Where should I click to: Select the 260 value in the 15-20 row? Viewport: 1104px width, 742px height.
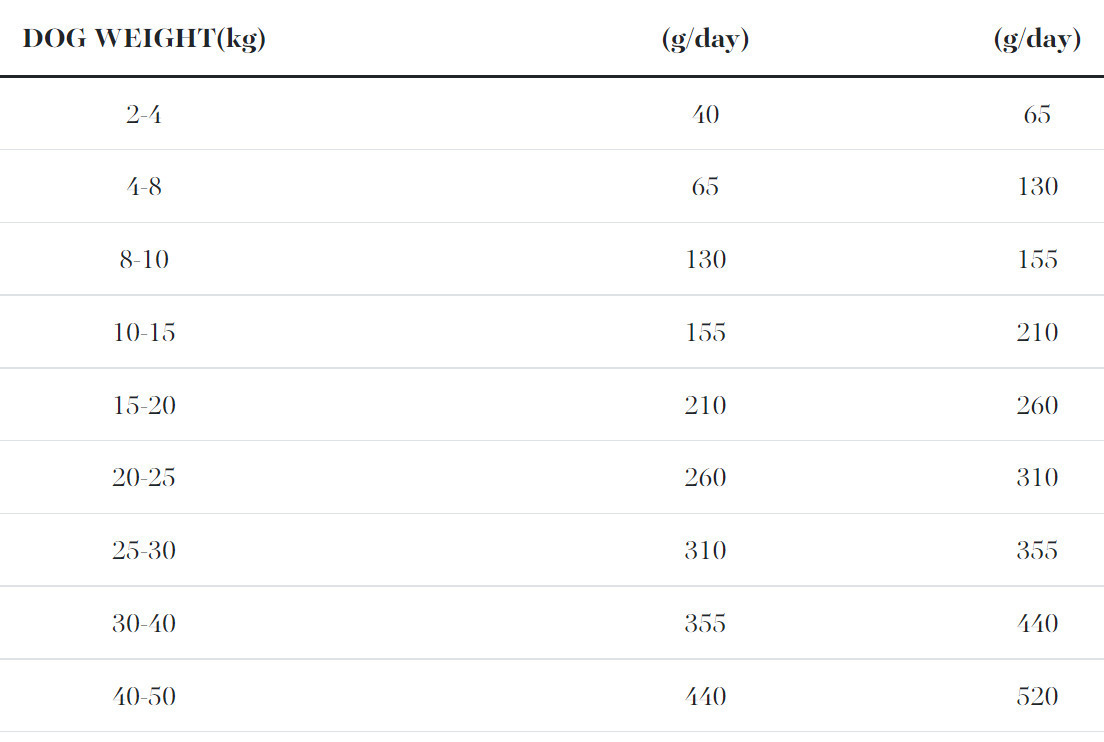click(x=1037, y=406)
